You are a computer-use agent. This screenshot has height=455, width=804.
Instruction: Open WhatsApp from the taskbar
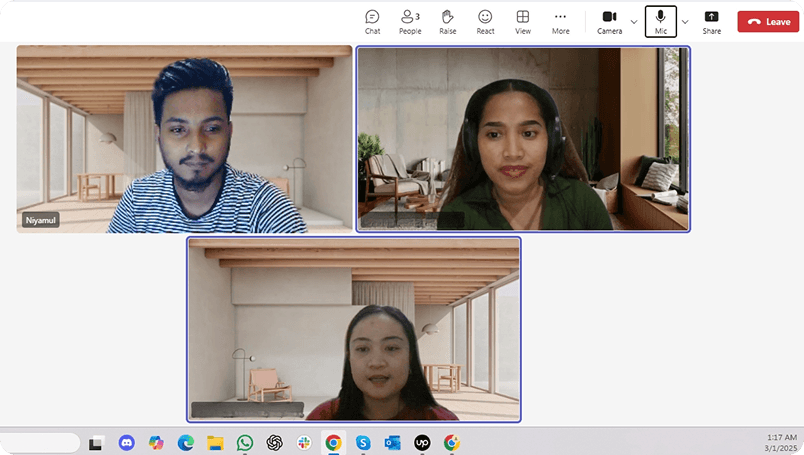(x=245, y=442)
